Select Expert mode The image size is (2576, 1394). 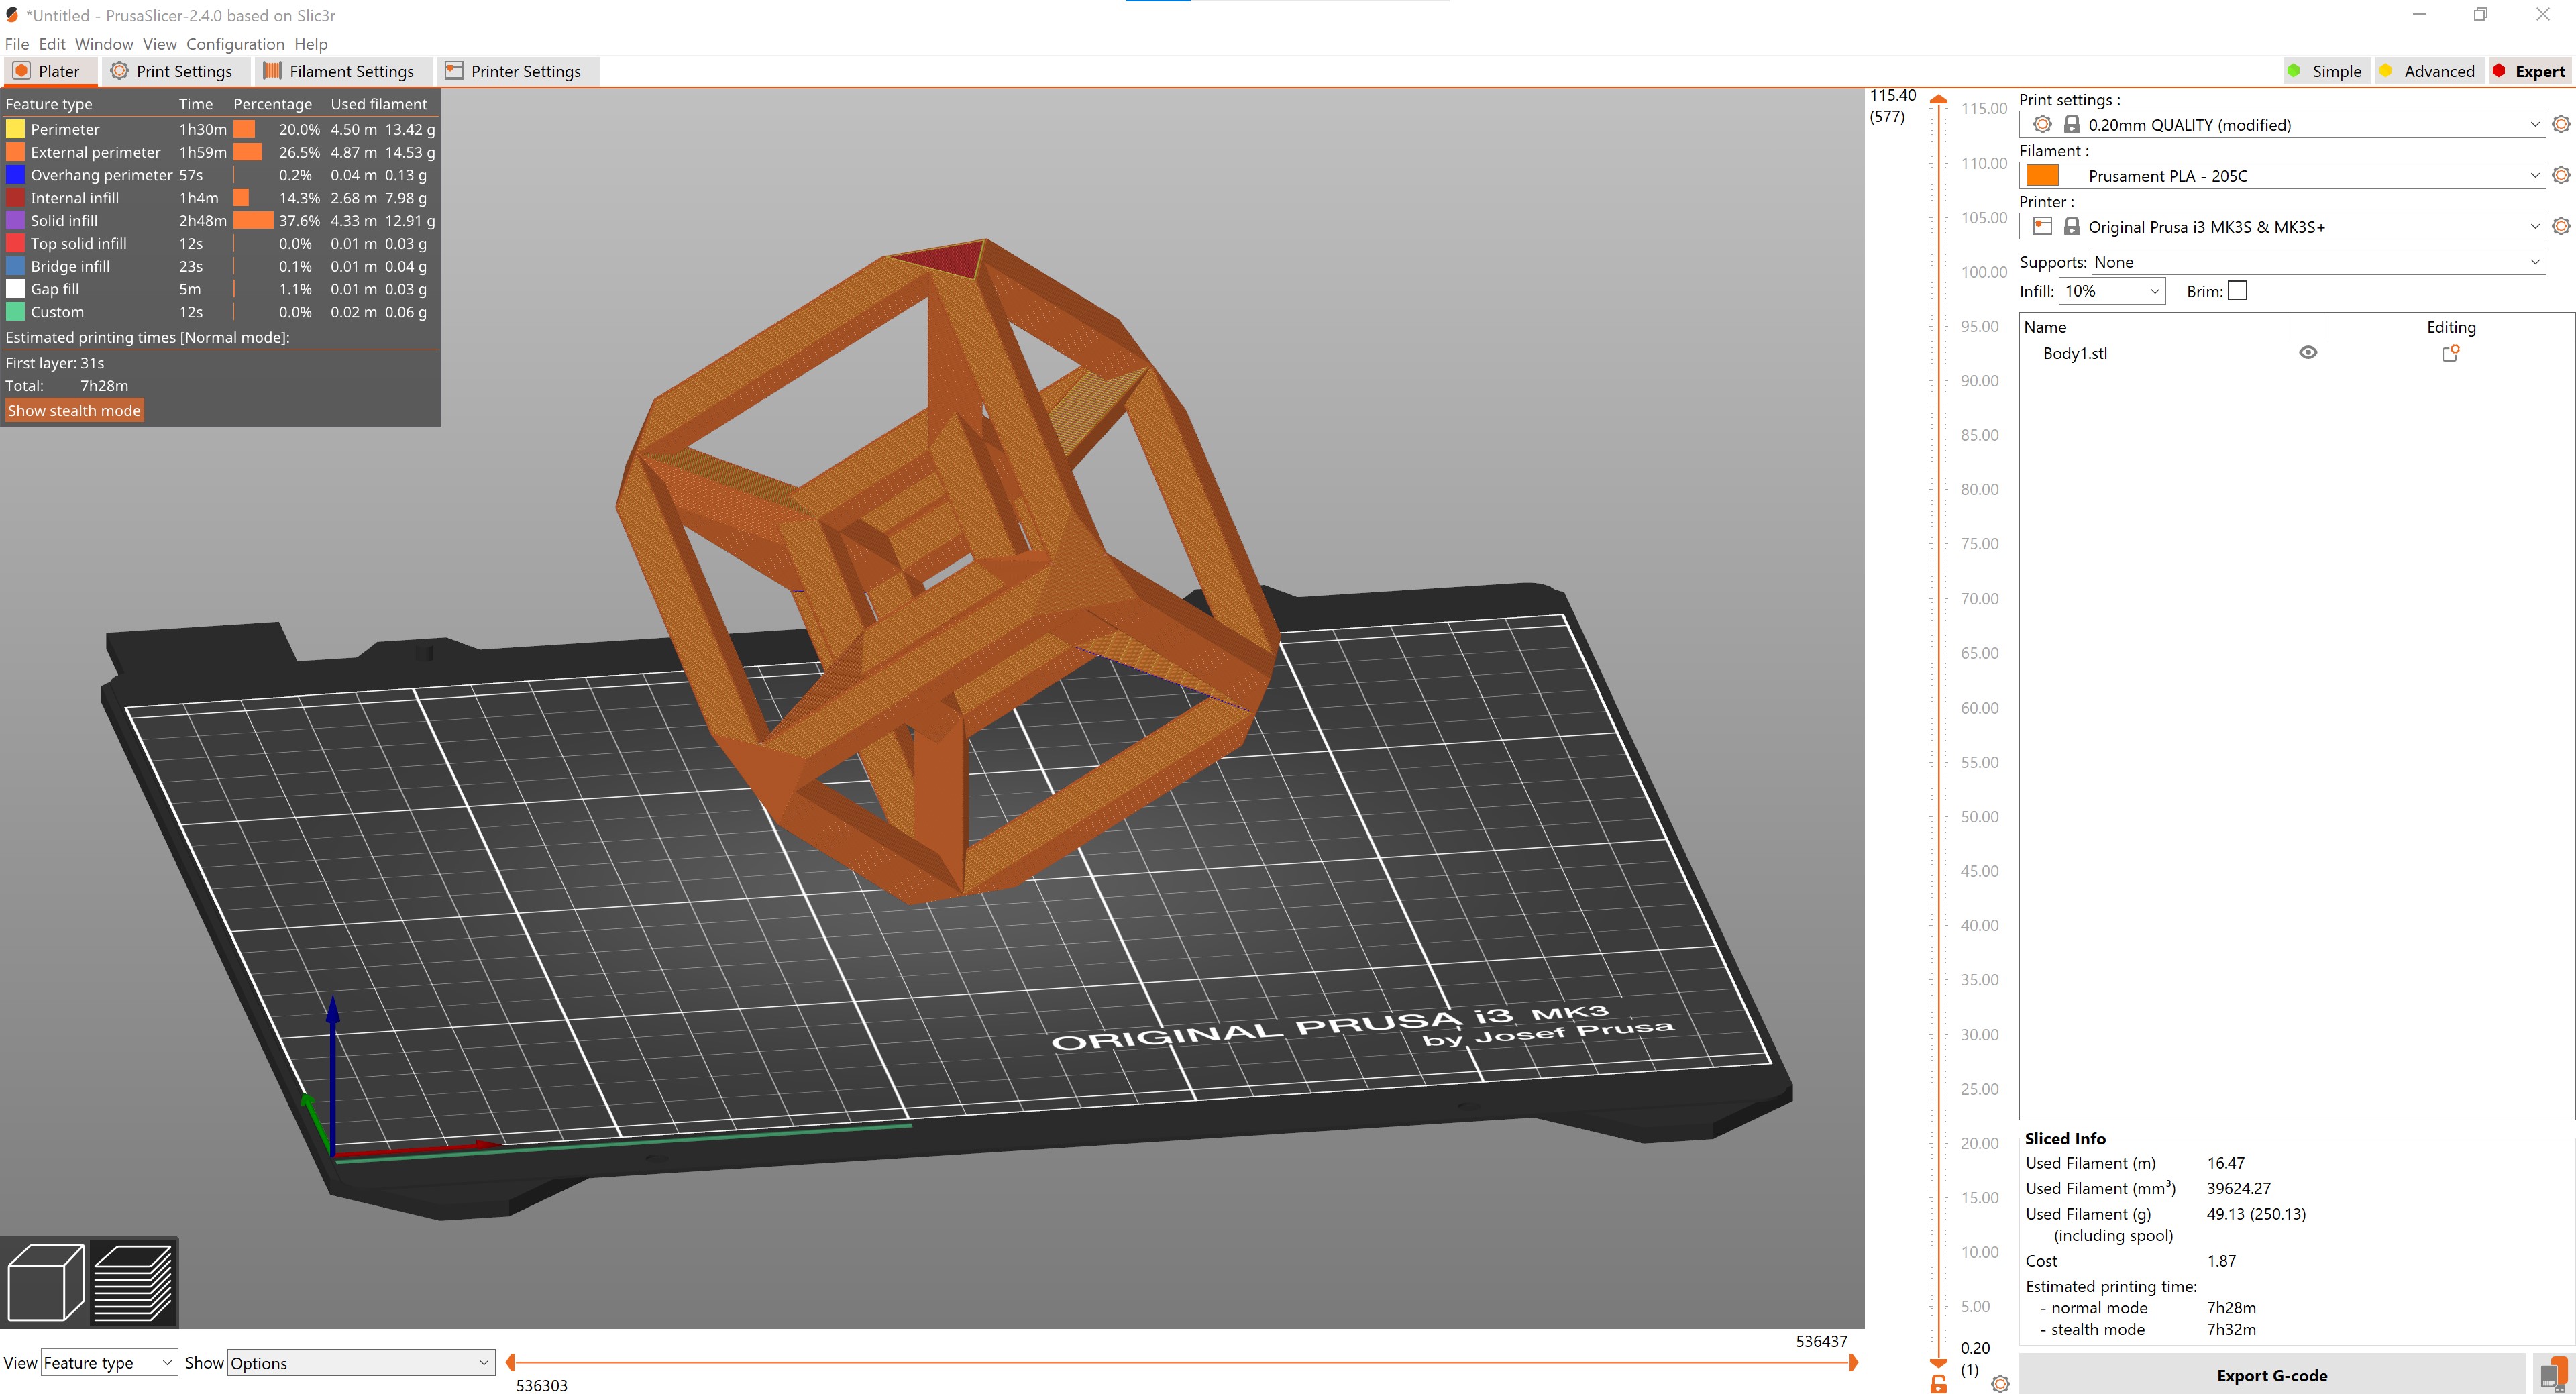2530,71
